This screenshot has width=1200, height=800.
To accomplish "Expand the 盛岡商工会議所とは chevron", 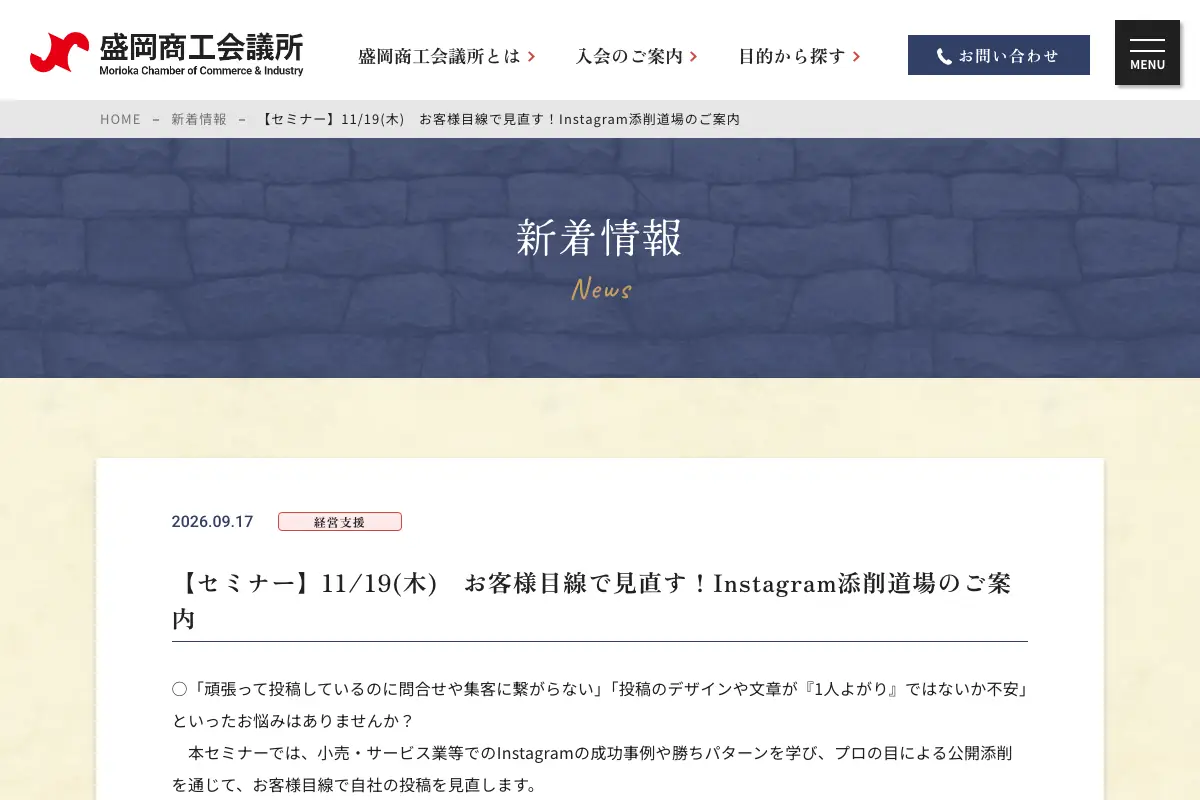I will coord(532,57).
